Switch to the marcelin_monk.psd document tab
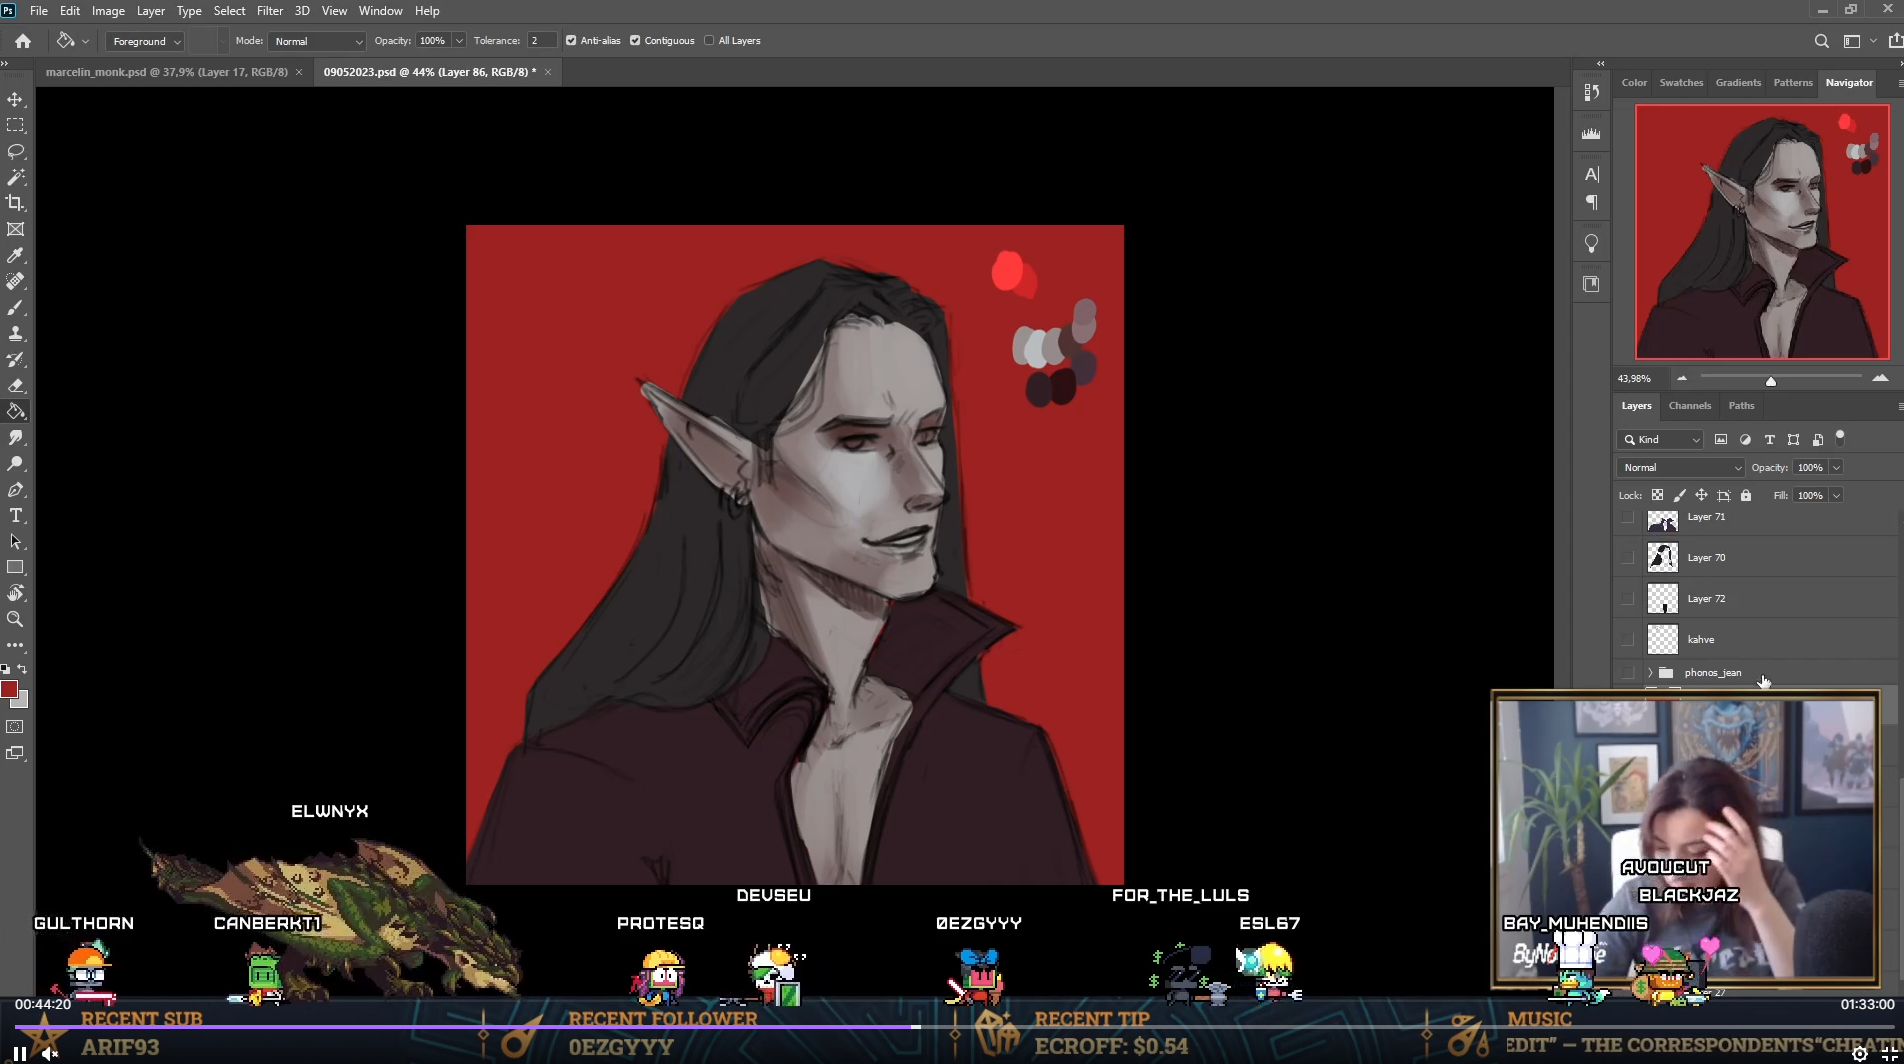 (167, 72)
